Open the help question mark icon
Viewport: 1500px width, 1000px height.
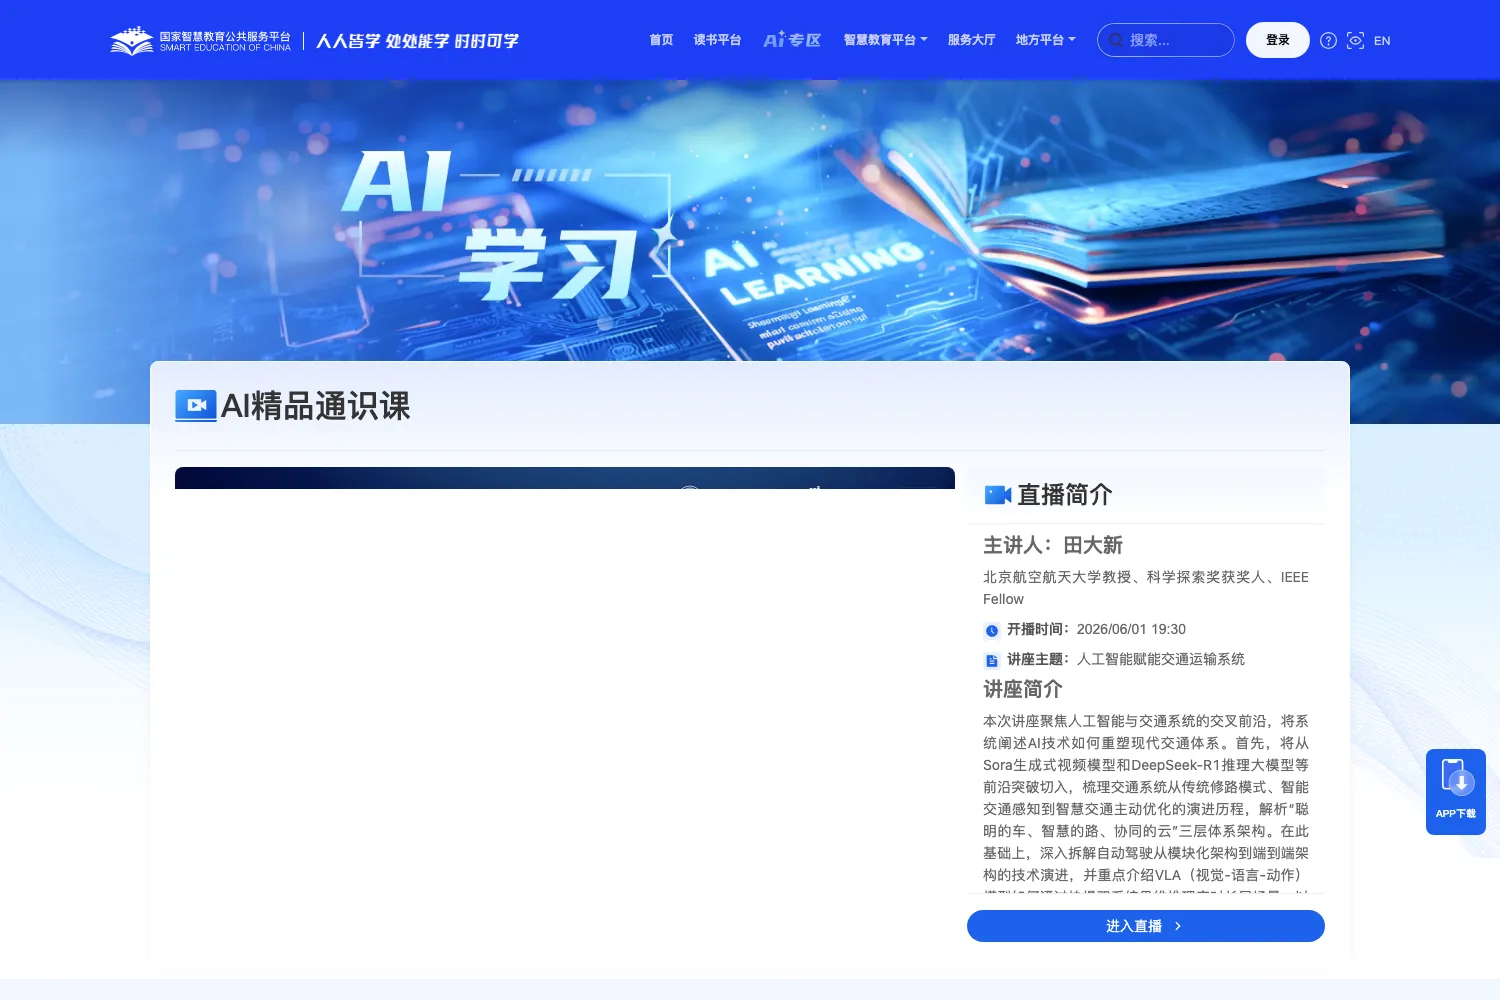pos(1328,41)
